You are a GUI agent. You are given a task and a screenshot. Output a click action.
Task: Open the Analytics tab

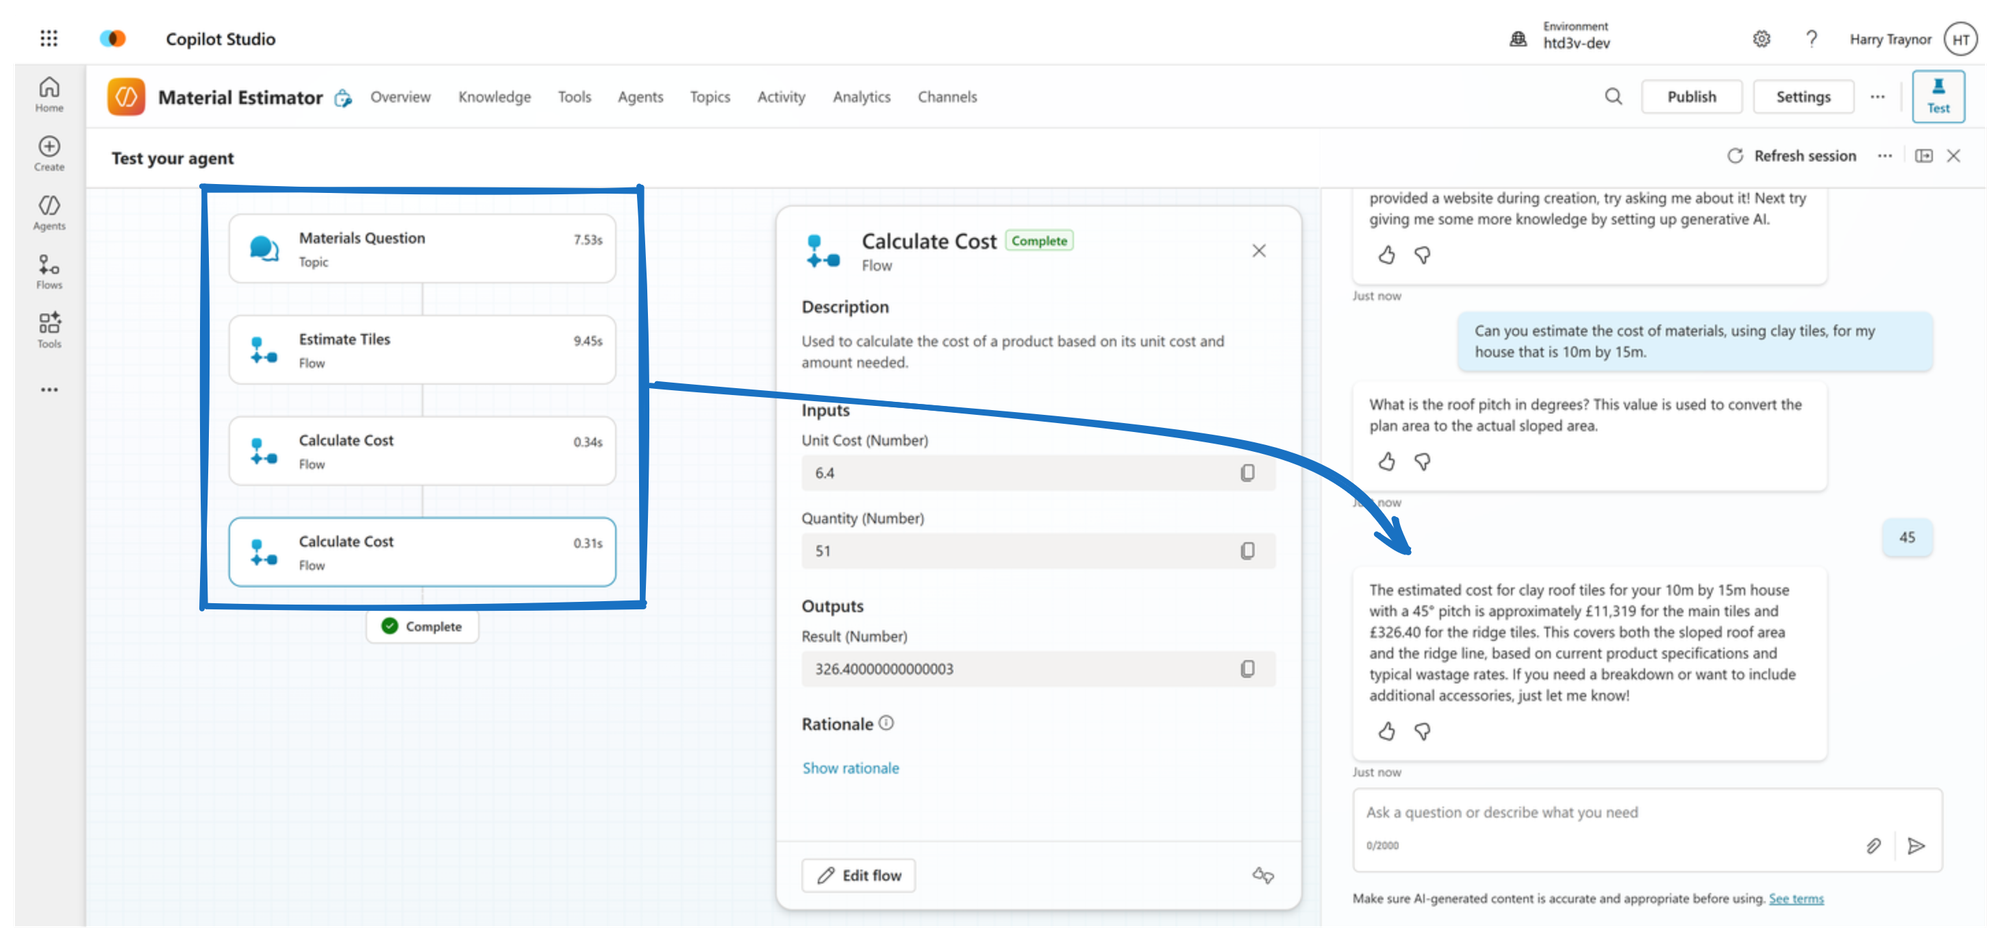861,97
